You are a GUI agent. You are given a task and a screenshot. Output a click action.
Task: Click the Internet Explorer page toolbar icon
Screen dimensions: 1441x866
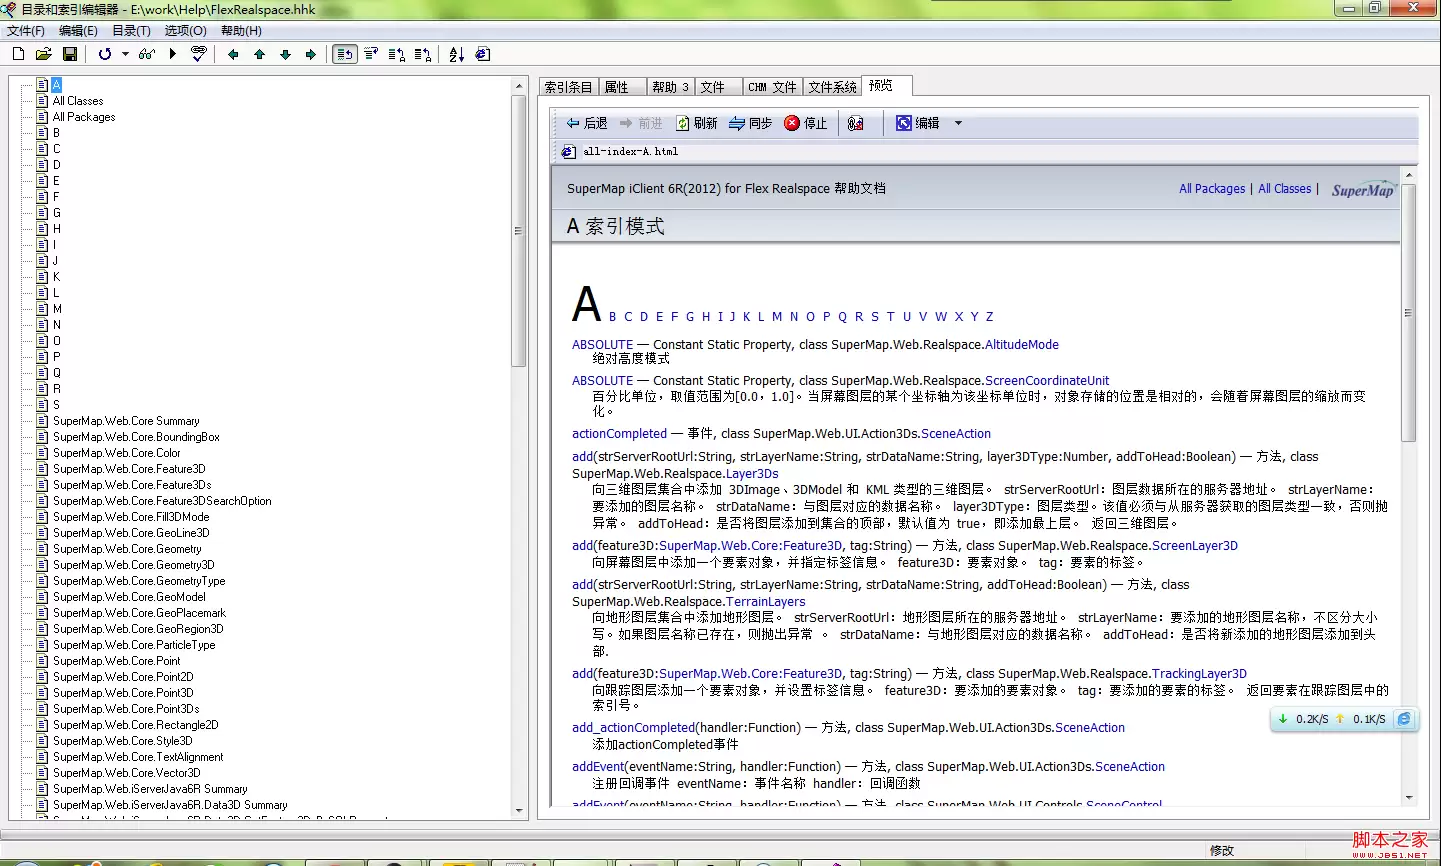click(x=483, y=54)
